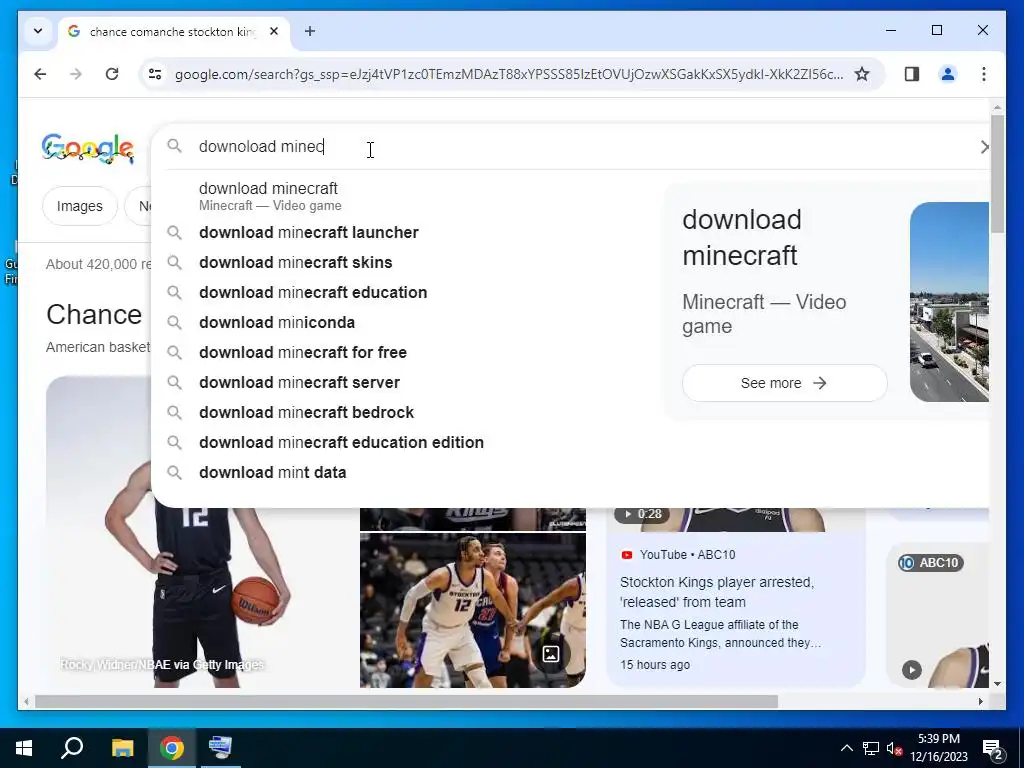Select 'download minecraft launcher' suggestion

408,232
